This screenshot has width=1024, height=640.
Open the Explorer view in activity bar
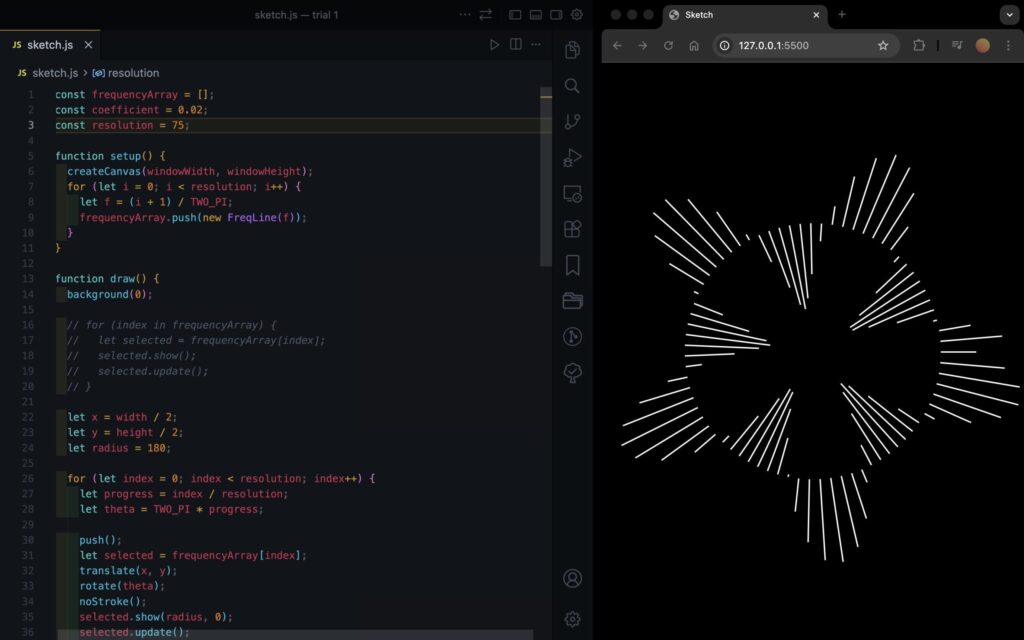pos(573,50)
